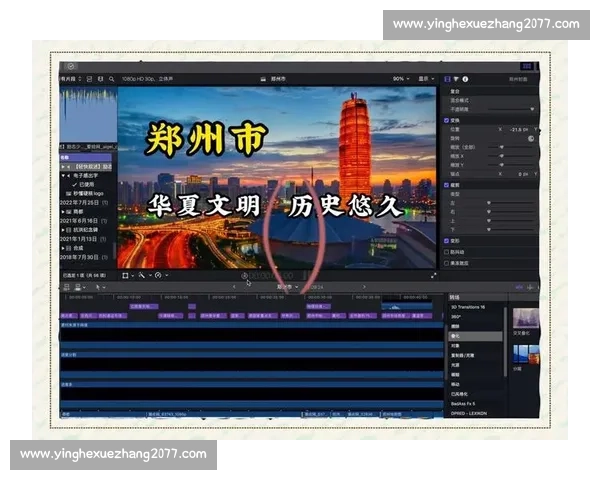The height and width of the screenshot is (480, 600).
Task: Choose the Select arrow tool icon
Action: [98, 287]
